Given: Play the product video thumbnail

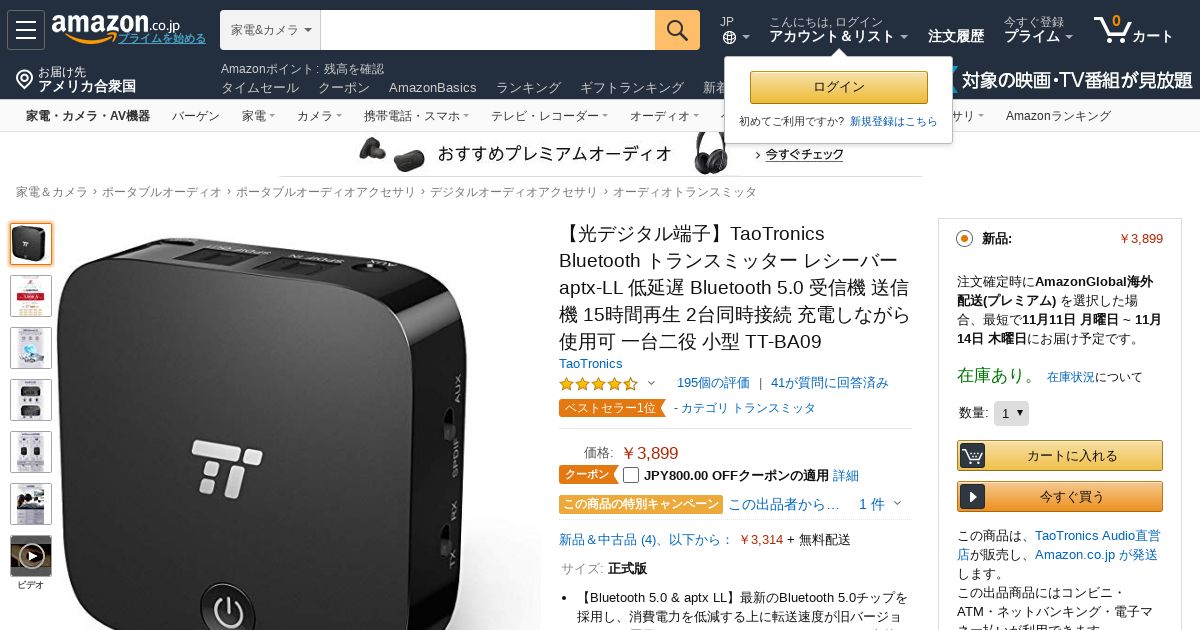Looking at the screenshot, I should coord(31,555).
